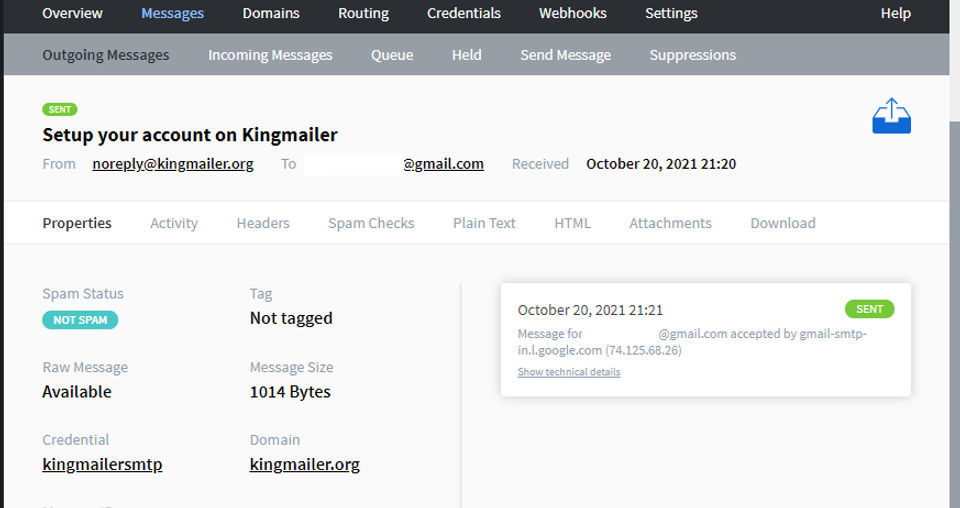
Task: Open the Credentials section
Action: pyautogui.click(x=463, y=13)
